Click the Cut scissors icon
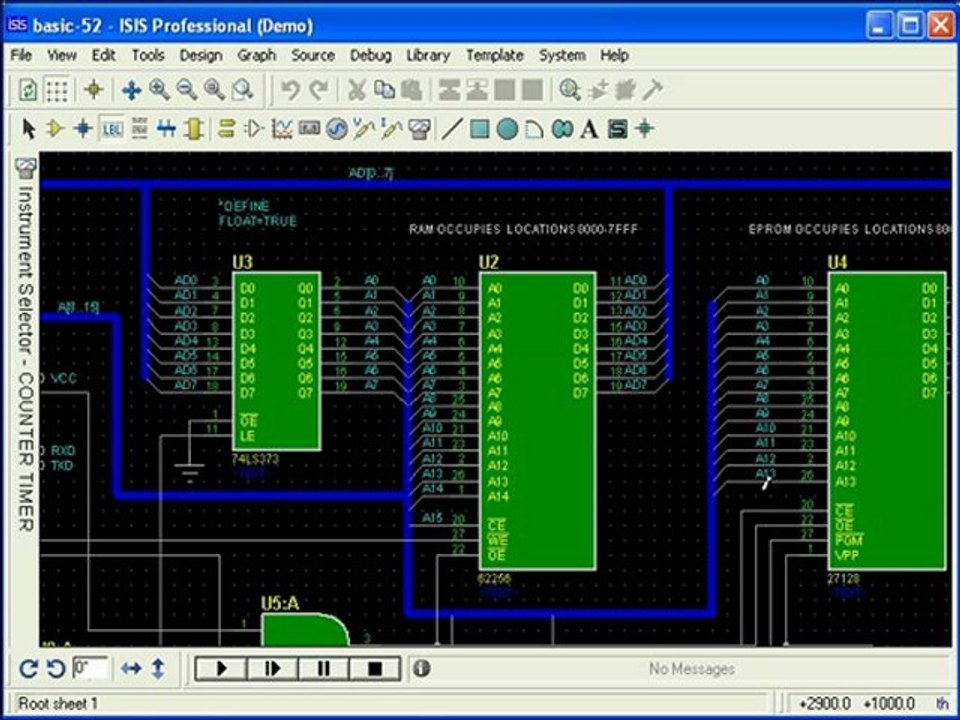The width and height of the screenshot is (960, 720). click(x=356, y=90)
